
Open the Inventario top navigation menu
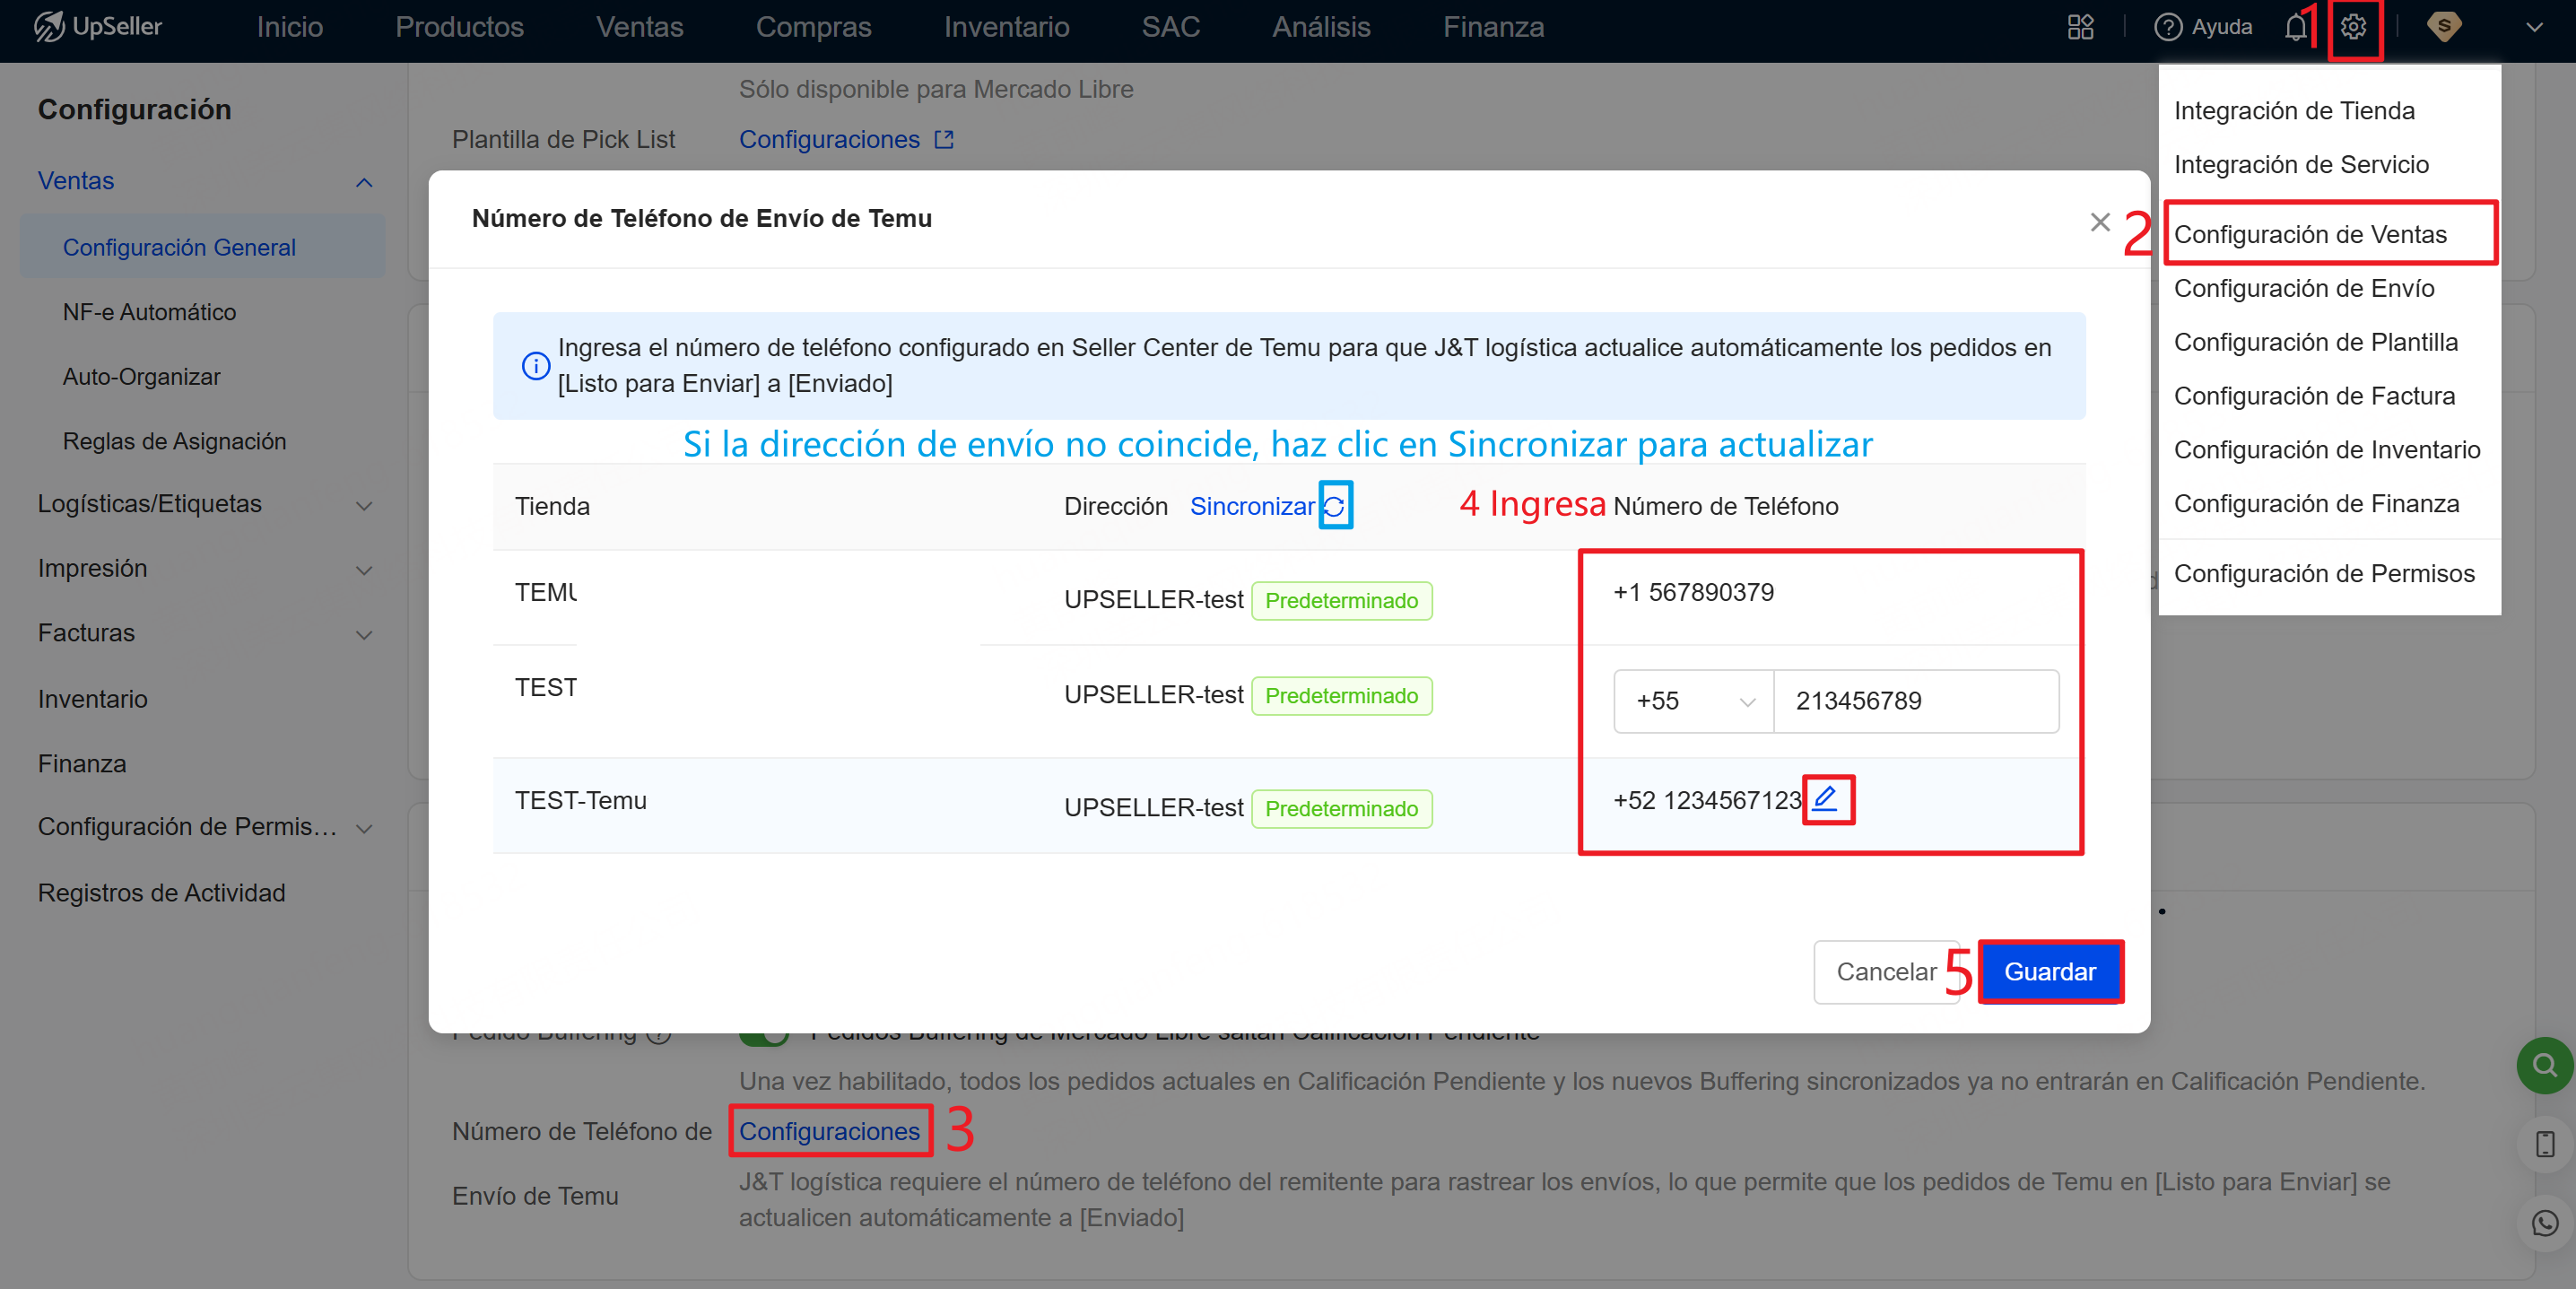pos(1006,27)
